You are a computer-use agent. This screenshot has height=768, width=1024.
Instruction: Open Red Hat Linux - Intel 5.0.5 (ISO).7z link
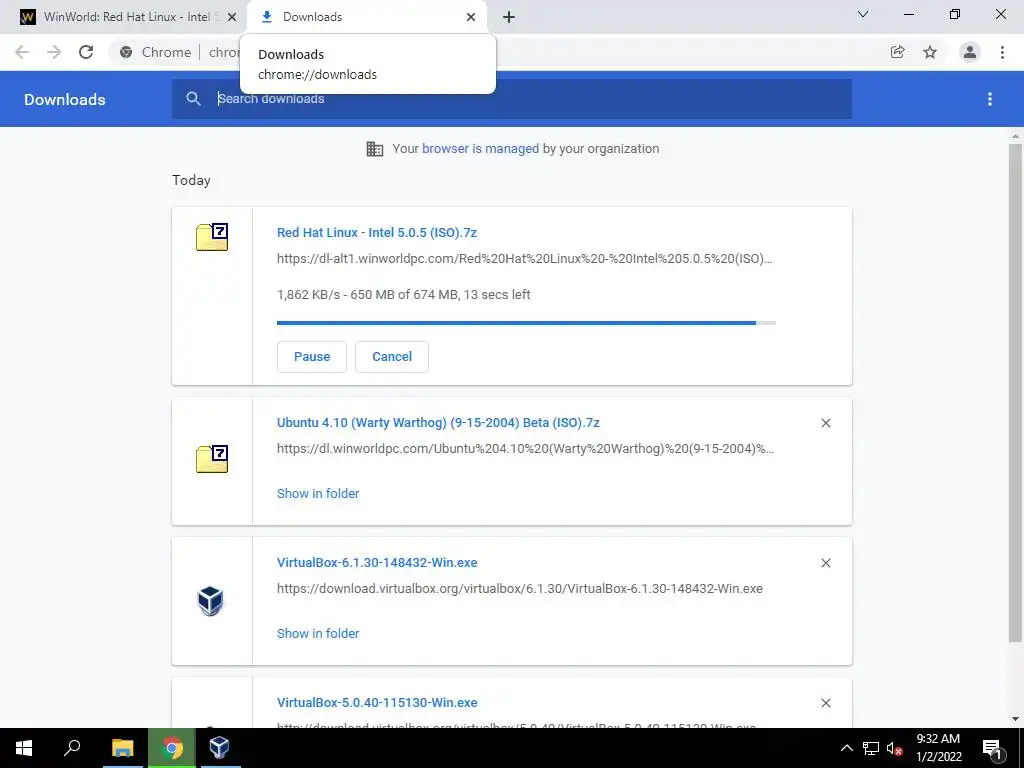pos(377,232)
